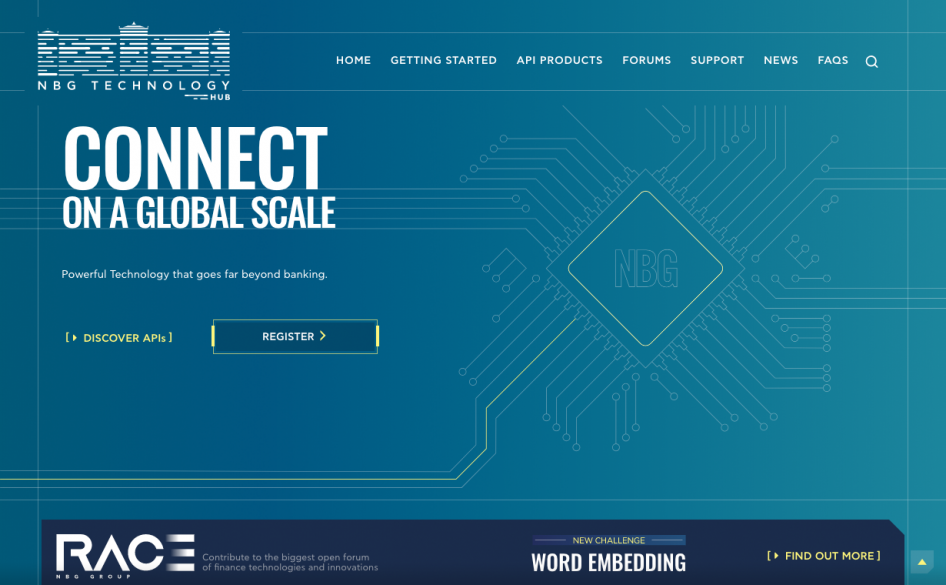946x585 pixels.
Task: Select API Products from the menu
Action: click(x=559, y=60)
